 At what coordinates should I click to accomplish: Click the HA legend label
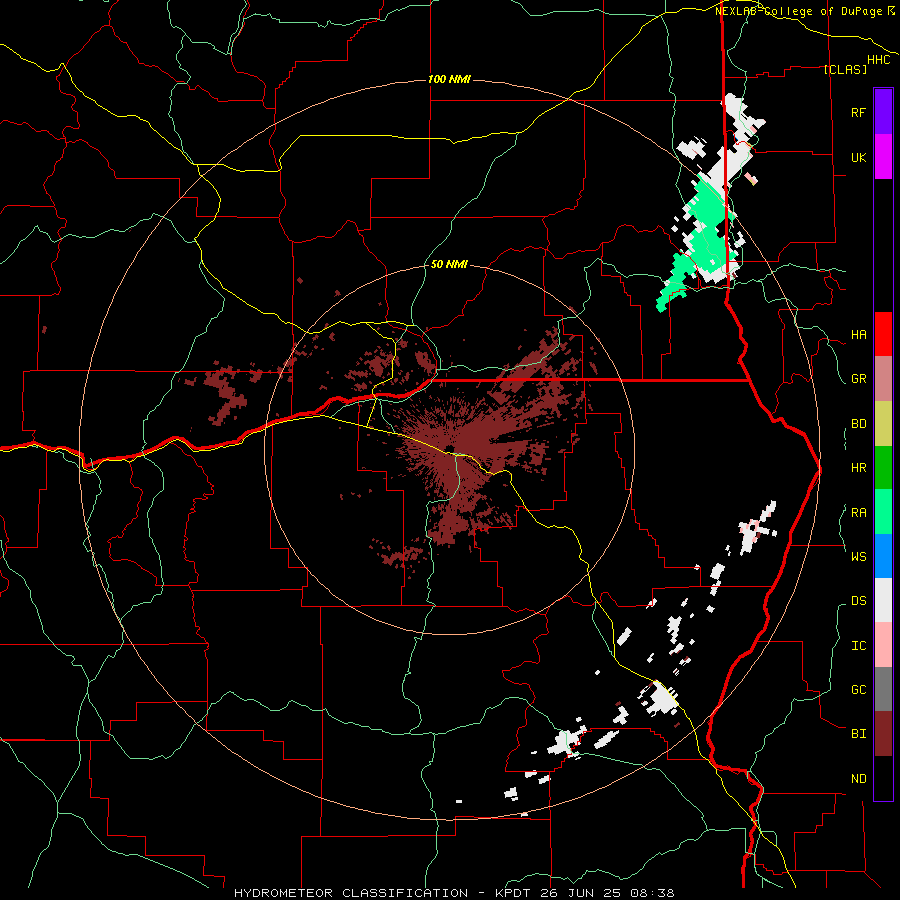pos(858,334)
